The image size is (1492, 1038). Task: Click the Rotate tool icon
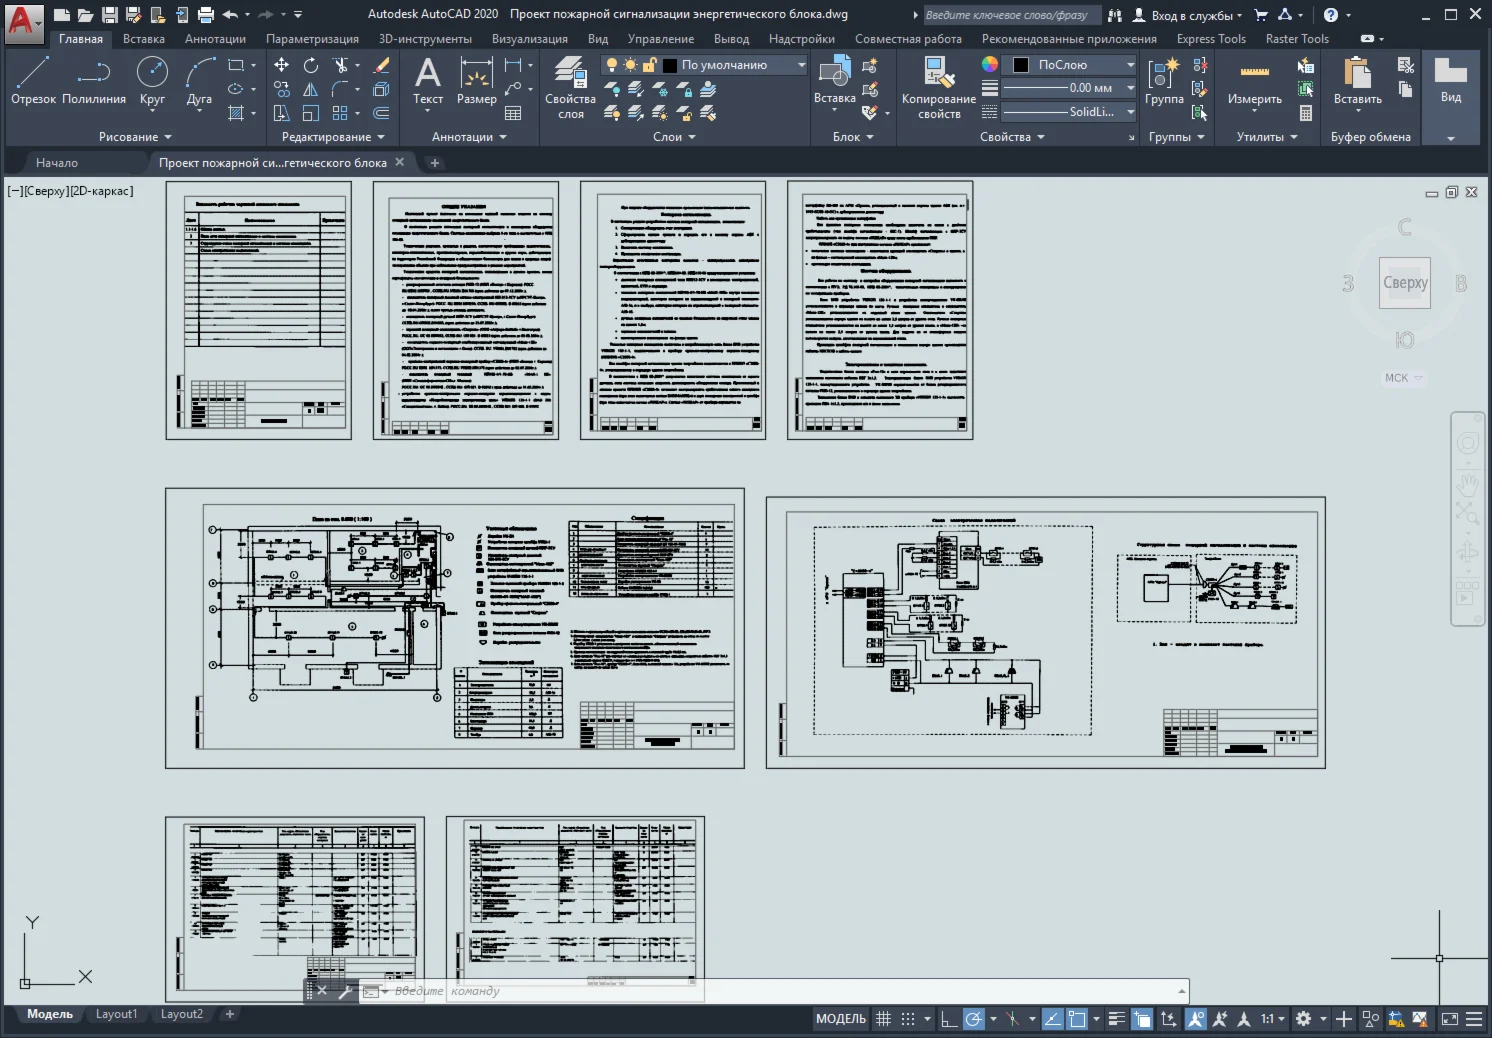(311, 65)
